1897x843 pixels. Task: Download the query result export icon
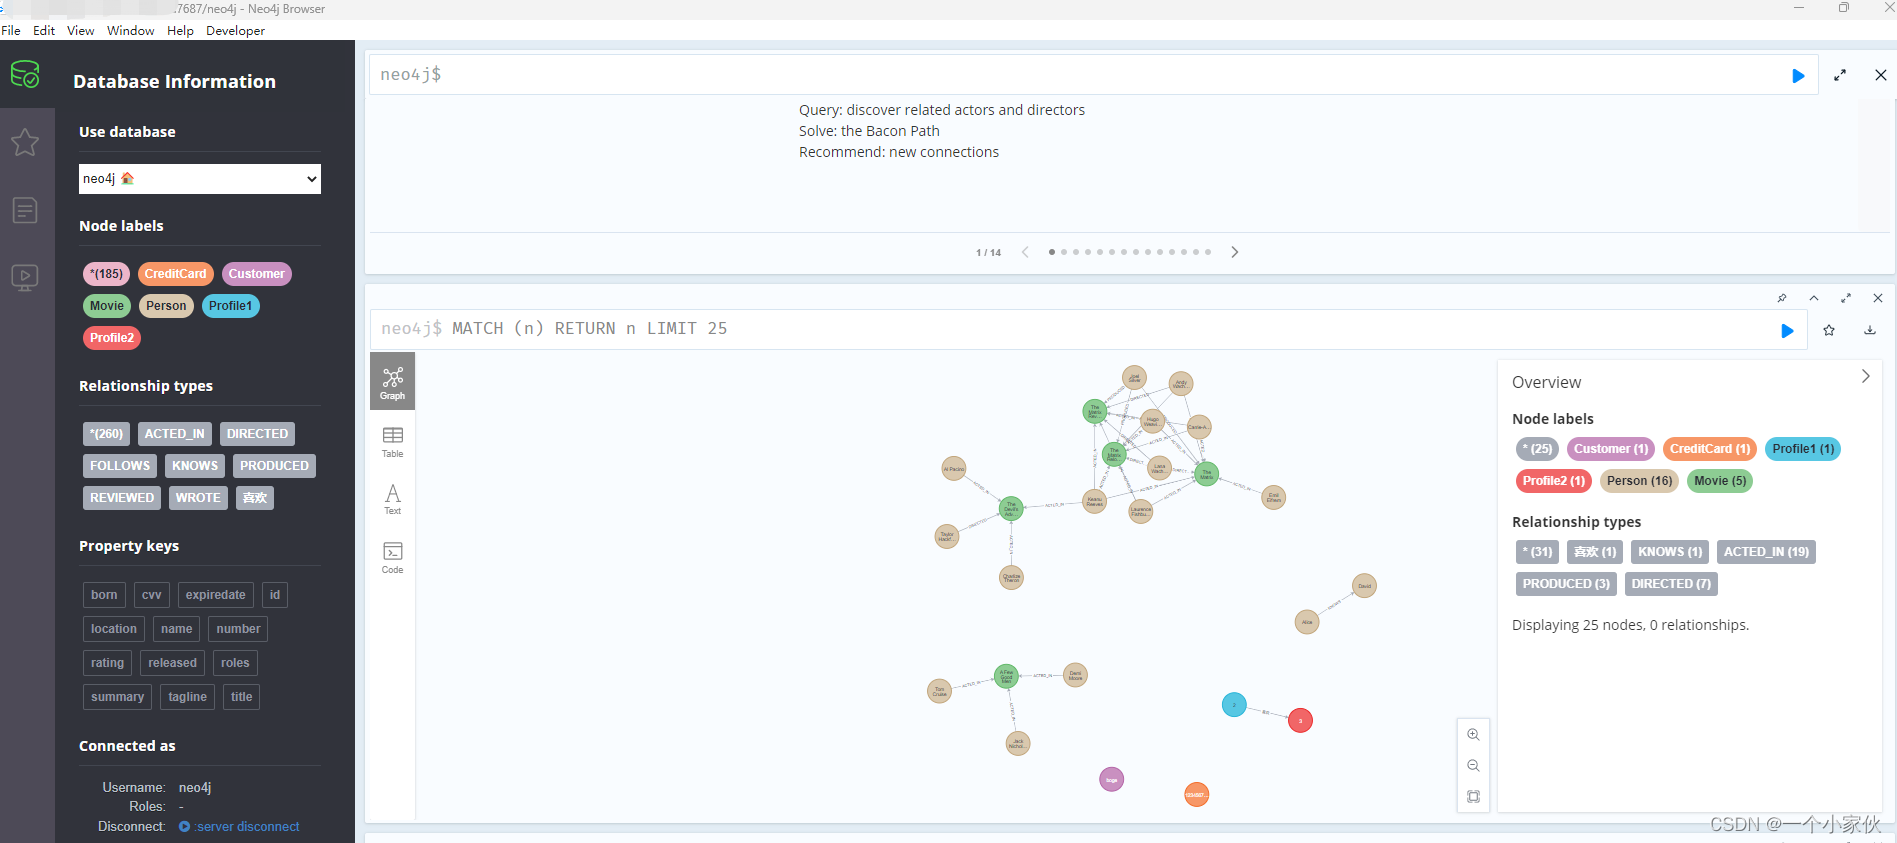[1870, 331]
